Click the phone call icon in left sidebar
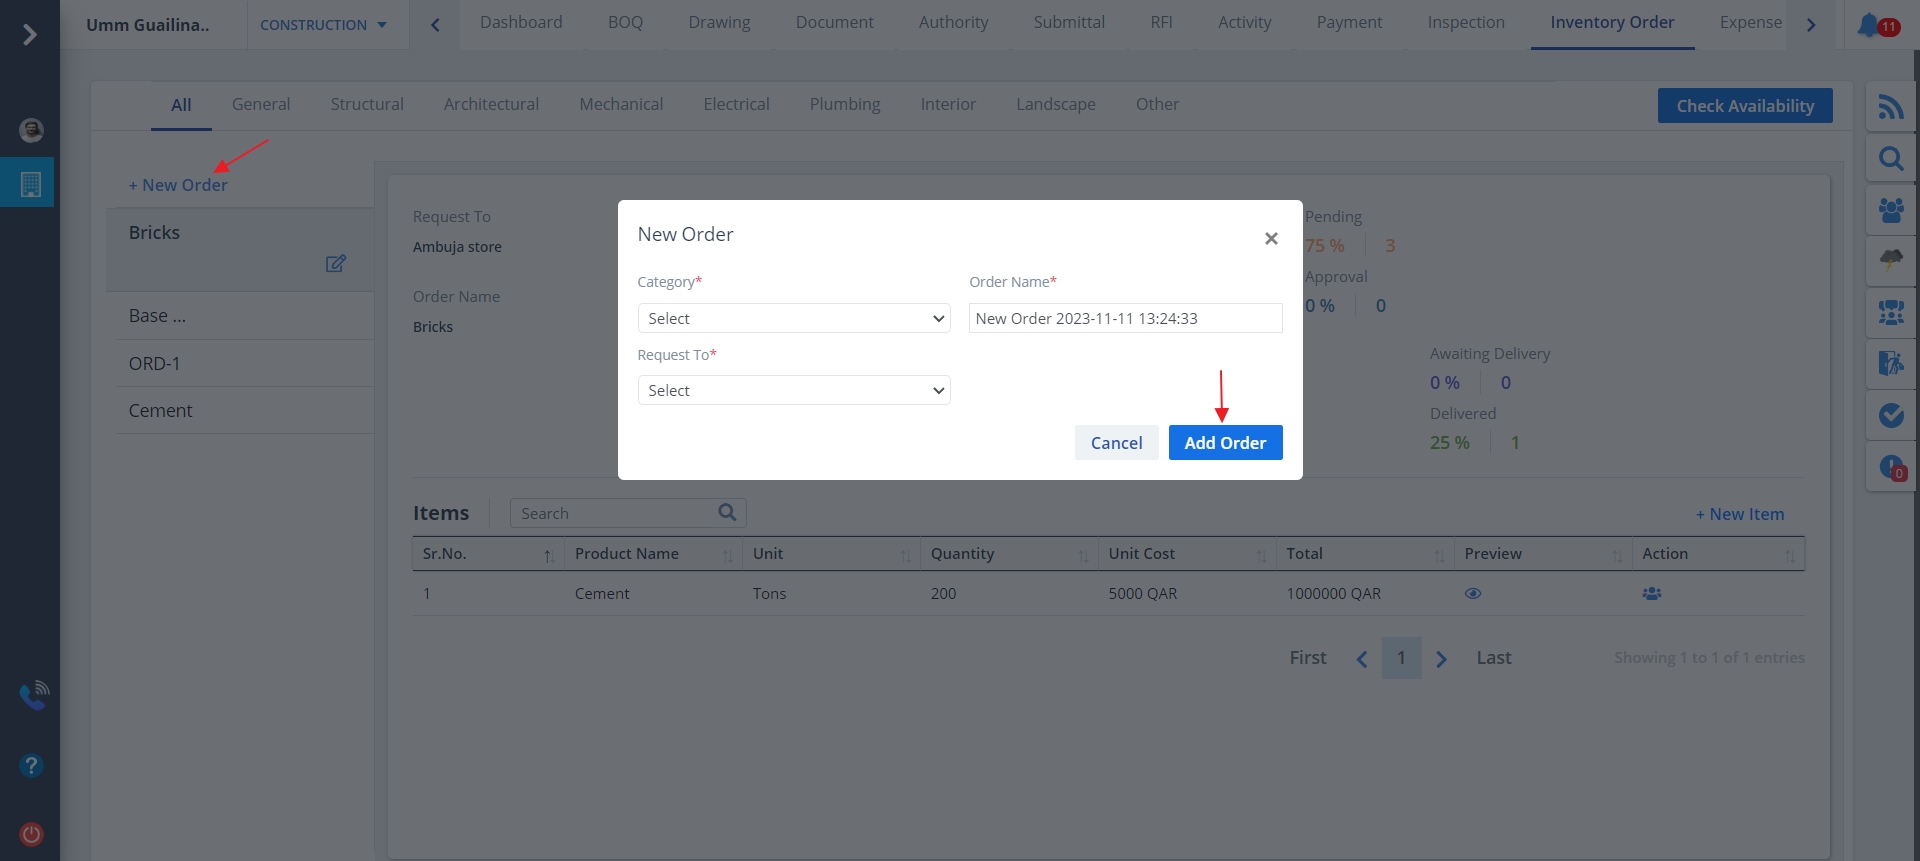The width and height of the screenshot is (1920, 861). pos(33,695)
